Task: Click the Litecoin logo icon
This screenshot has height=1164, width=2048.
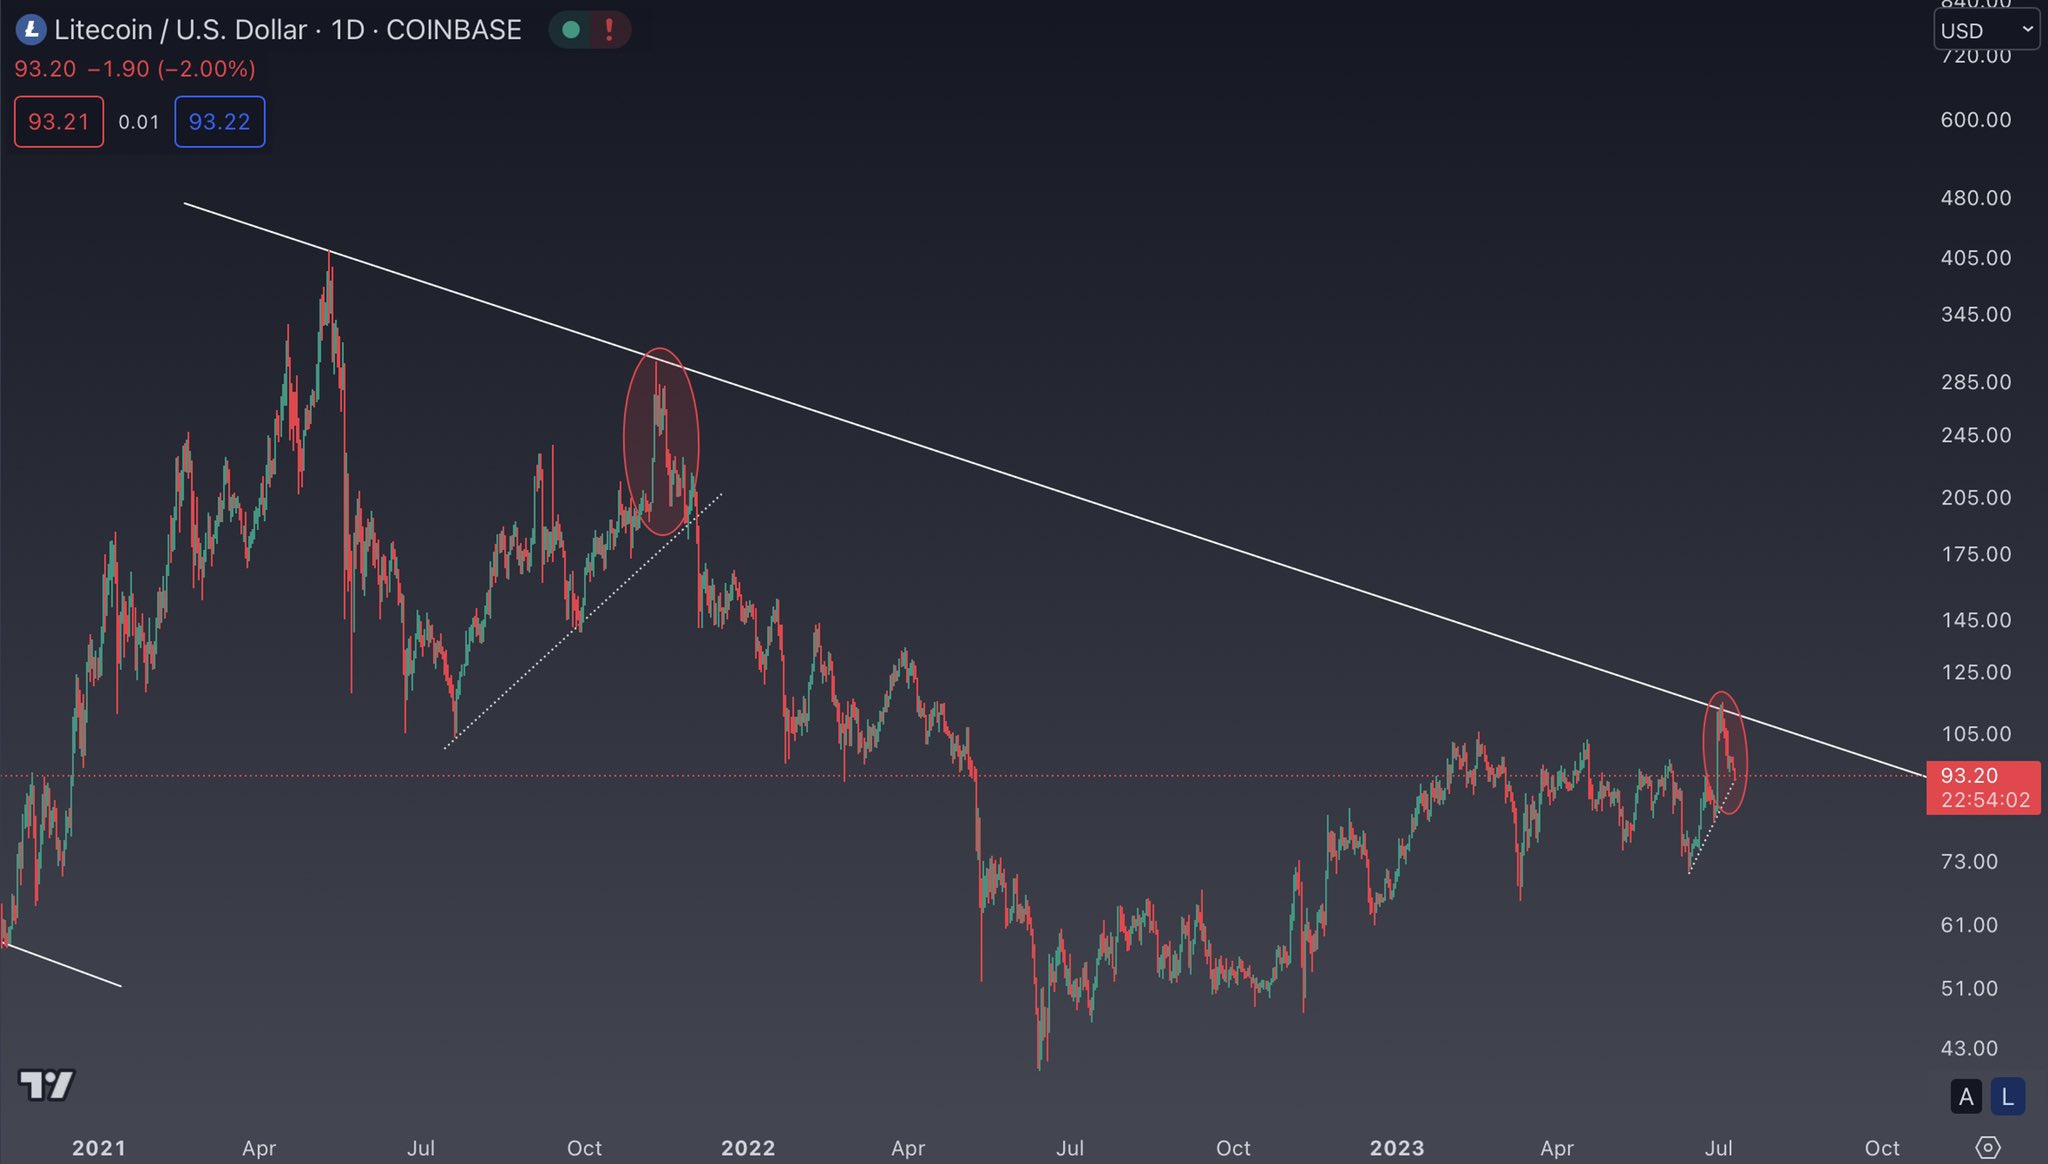Action: point(31,30)
